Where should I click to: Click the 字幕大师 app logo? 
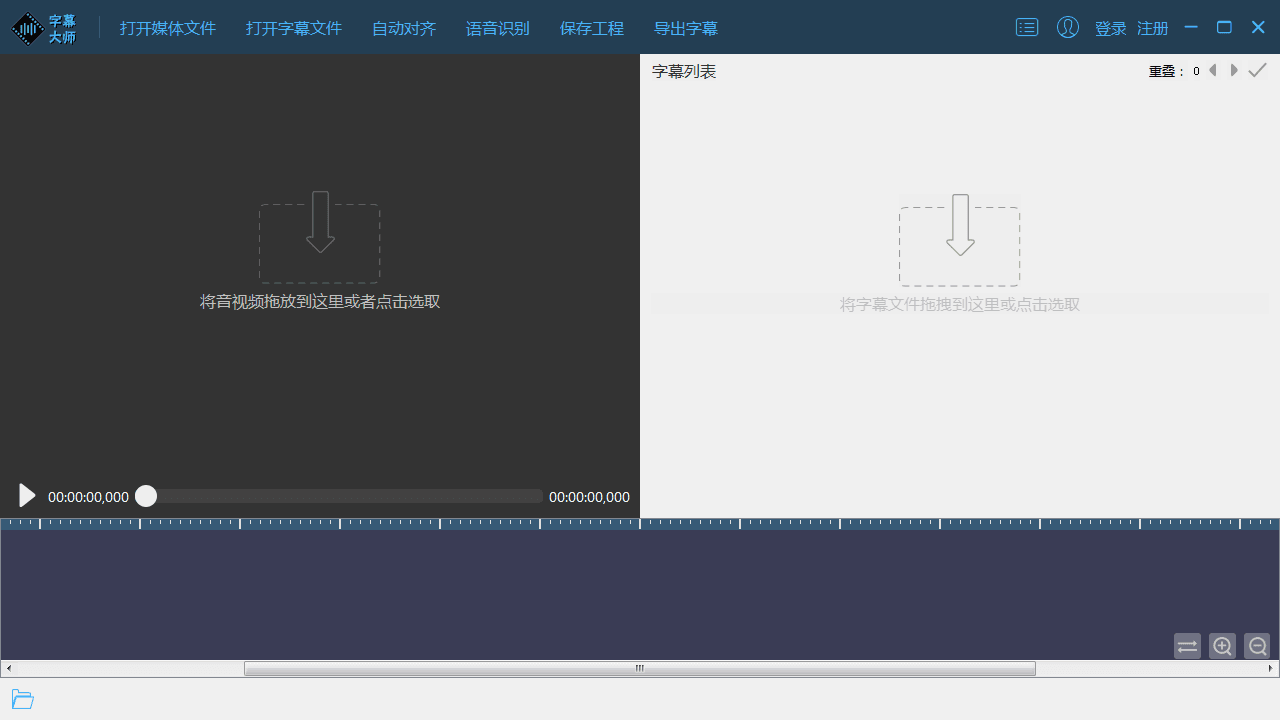pyautogui.click(x=45, y=27)
